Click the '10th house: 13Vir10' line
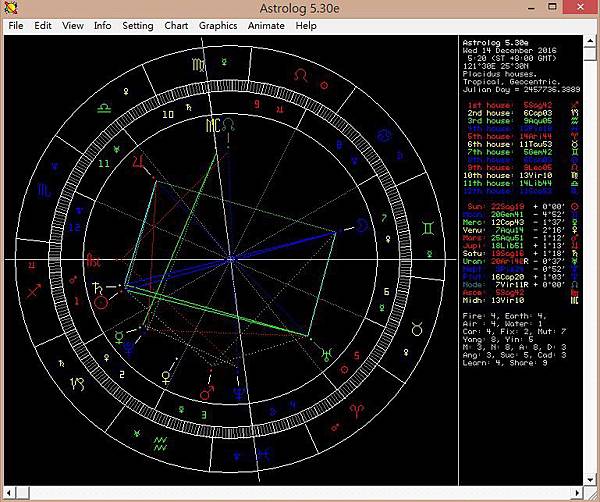 (522, 176)
